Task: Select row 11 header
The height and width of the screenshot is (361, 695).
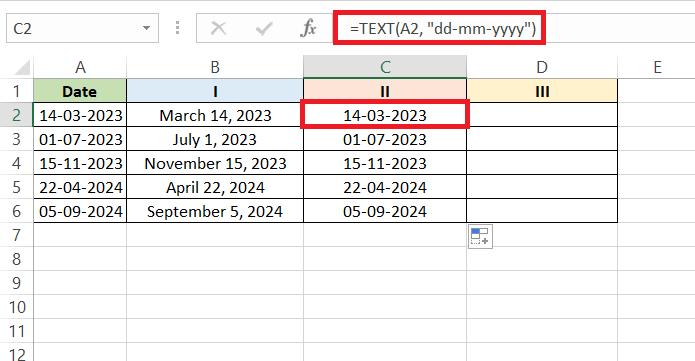Action: point(16,330)
